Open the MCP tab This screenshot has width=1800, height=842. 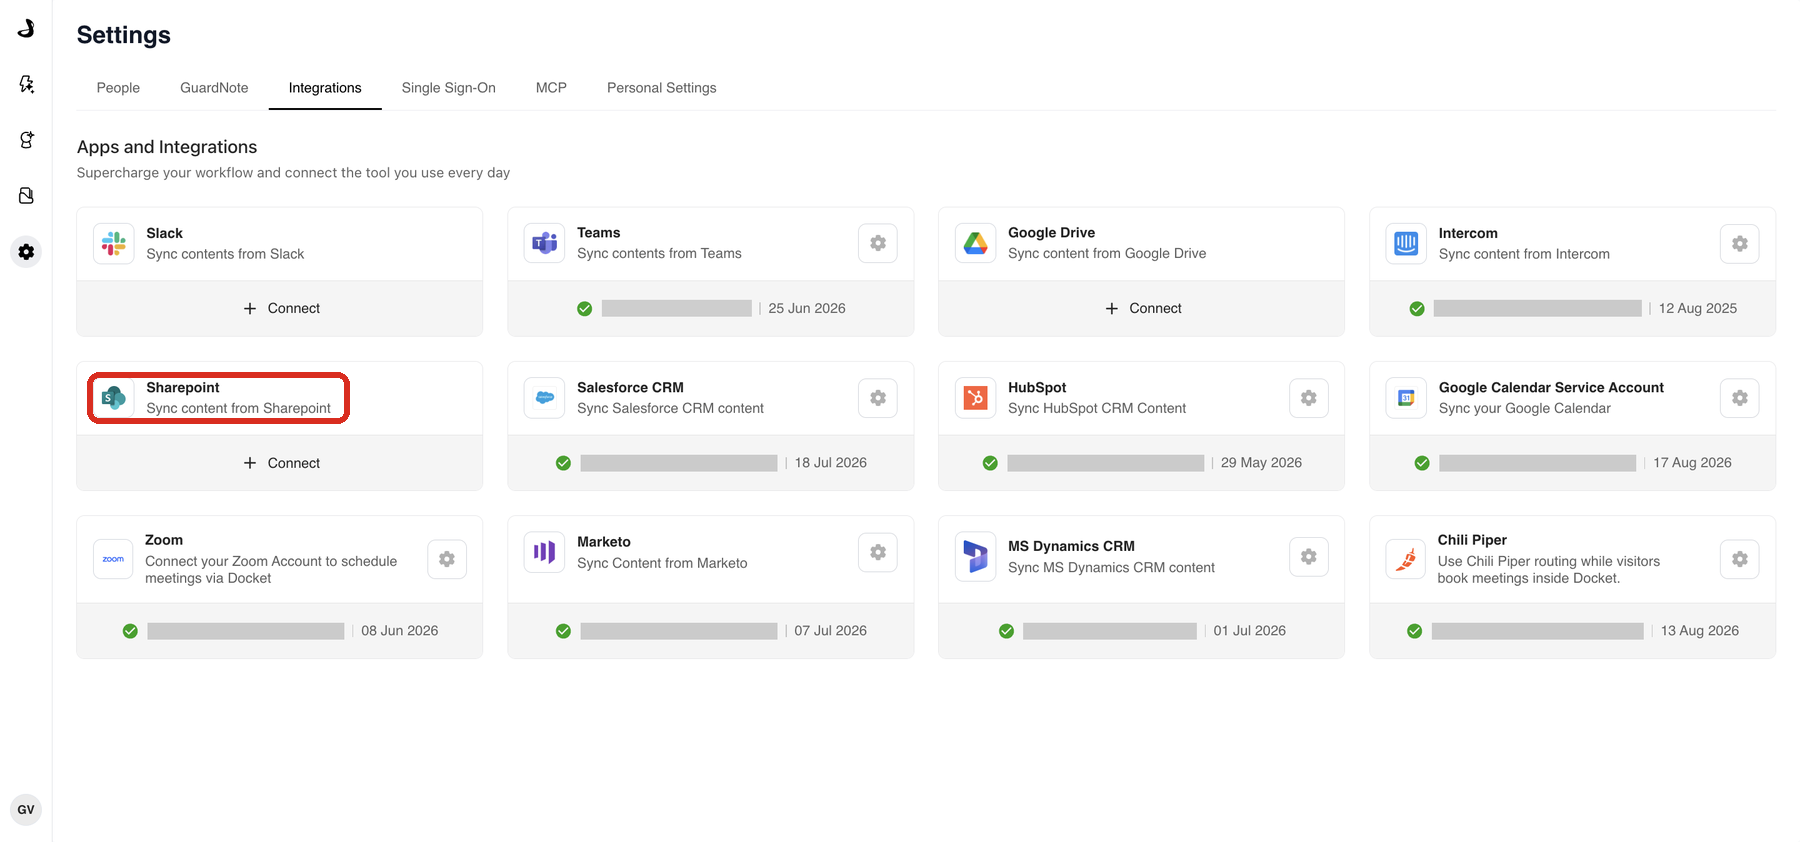point(551,88)
